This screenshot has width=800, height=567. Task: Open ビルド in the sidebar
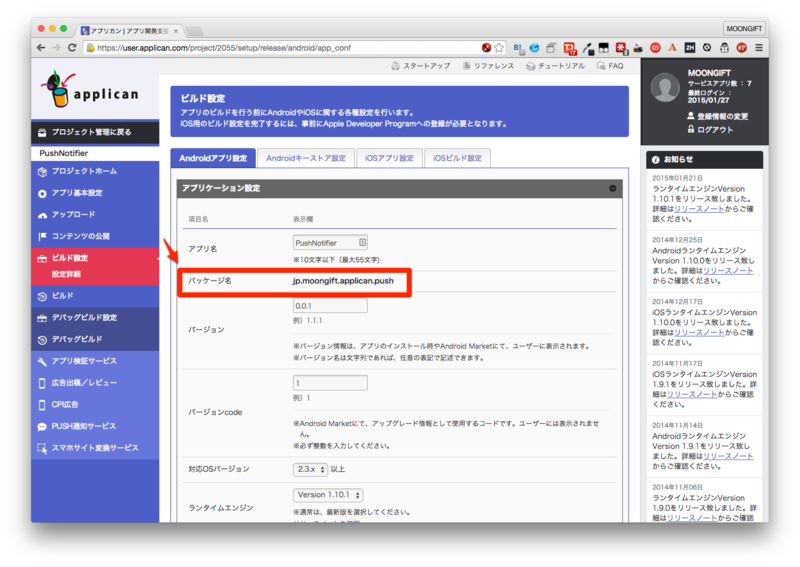(x=95, y=296)
